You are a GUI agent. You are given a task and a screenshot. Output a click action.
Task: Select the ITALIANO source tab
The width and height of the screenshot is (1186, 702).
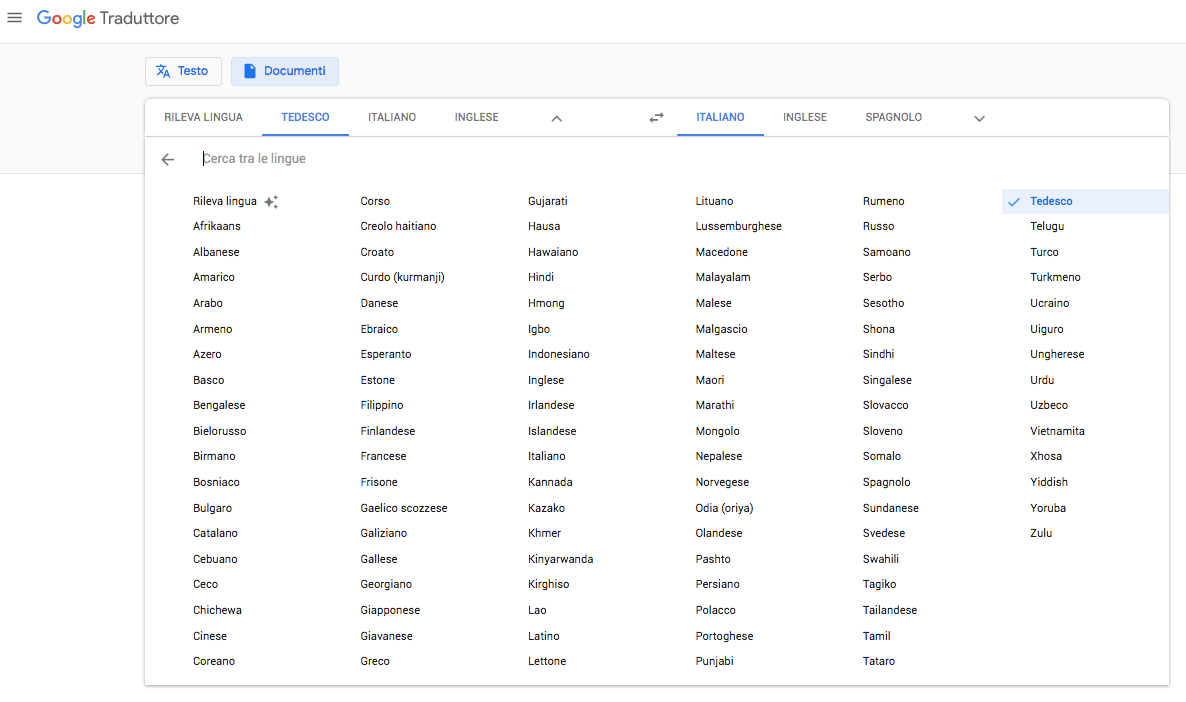392,117
